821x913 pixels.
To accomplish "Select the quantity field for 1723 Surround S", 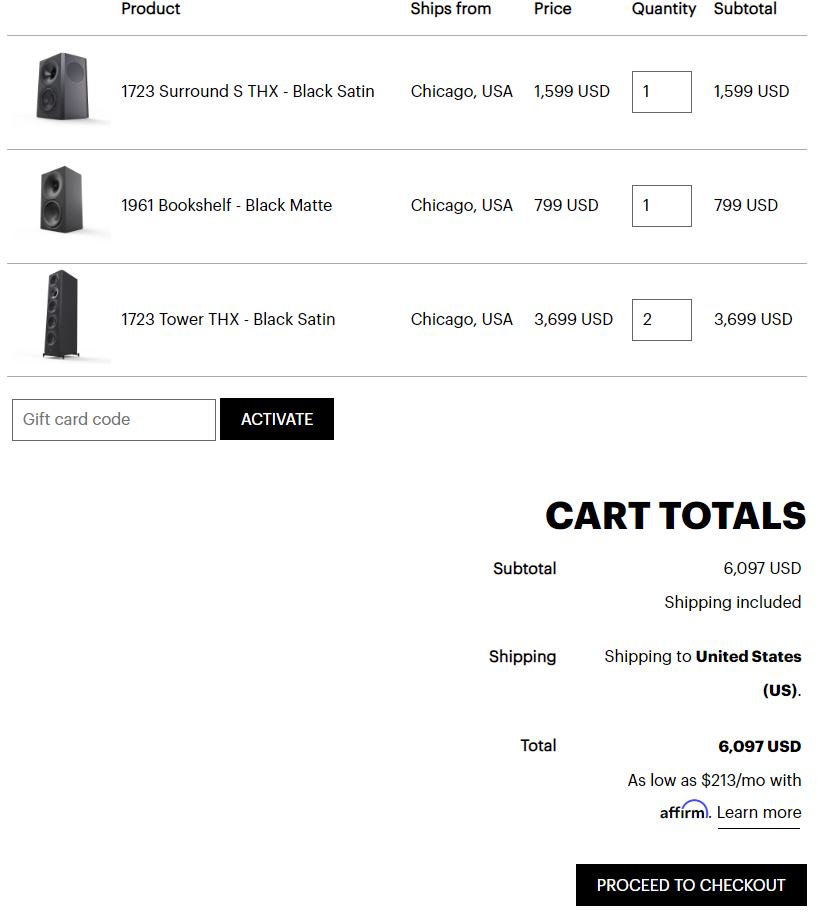I will tap(661, 92).
